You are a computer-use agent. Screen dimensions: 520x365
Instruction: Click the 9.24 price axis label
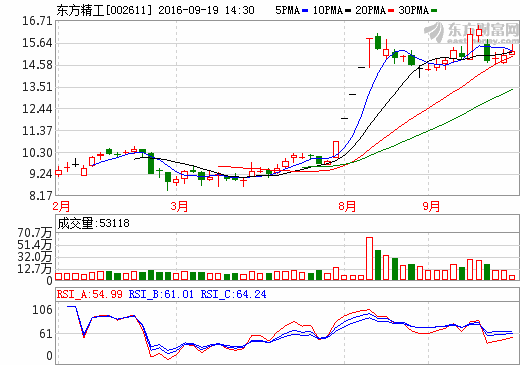pyautogui.click(x=41, y=174)
